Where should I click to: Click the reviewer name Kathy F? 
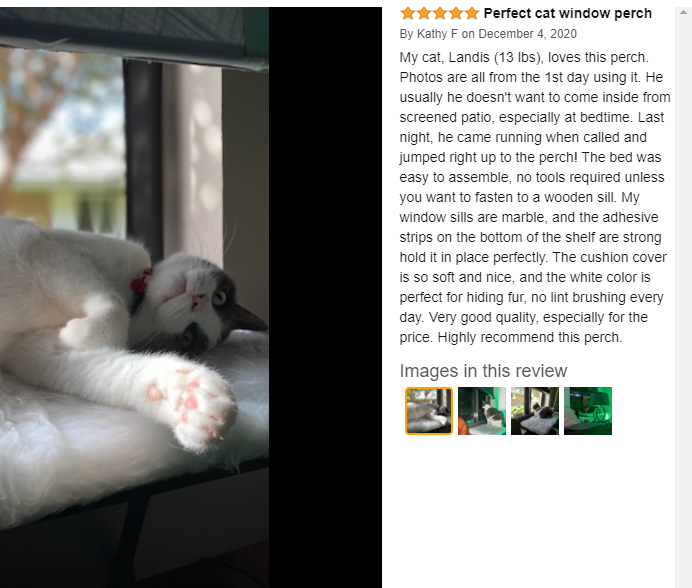pyautogui.click(x=437, y=34)
